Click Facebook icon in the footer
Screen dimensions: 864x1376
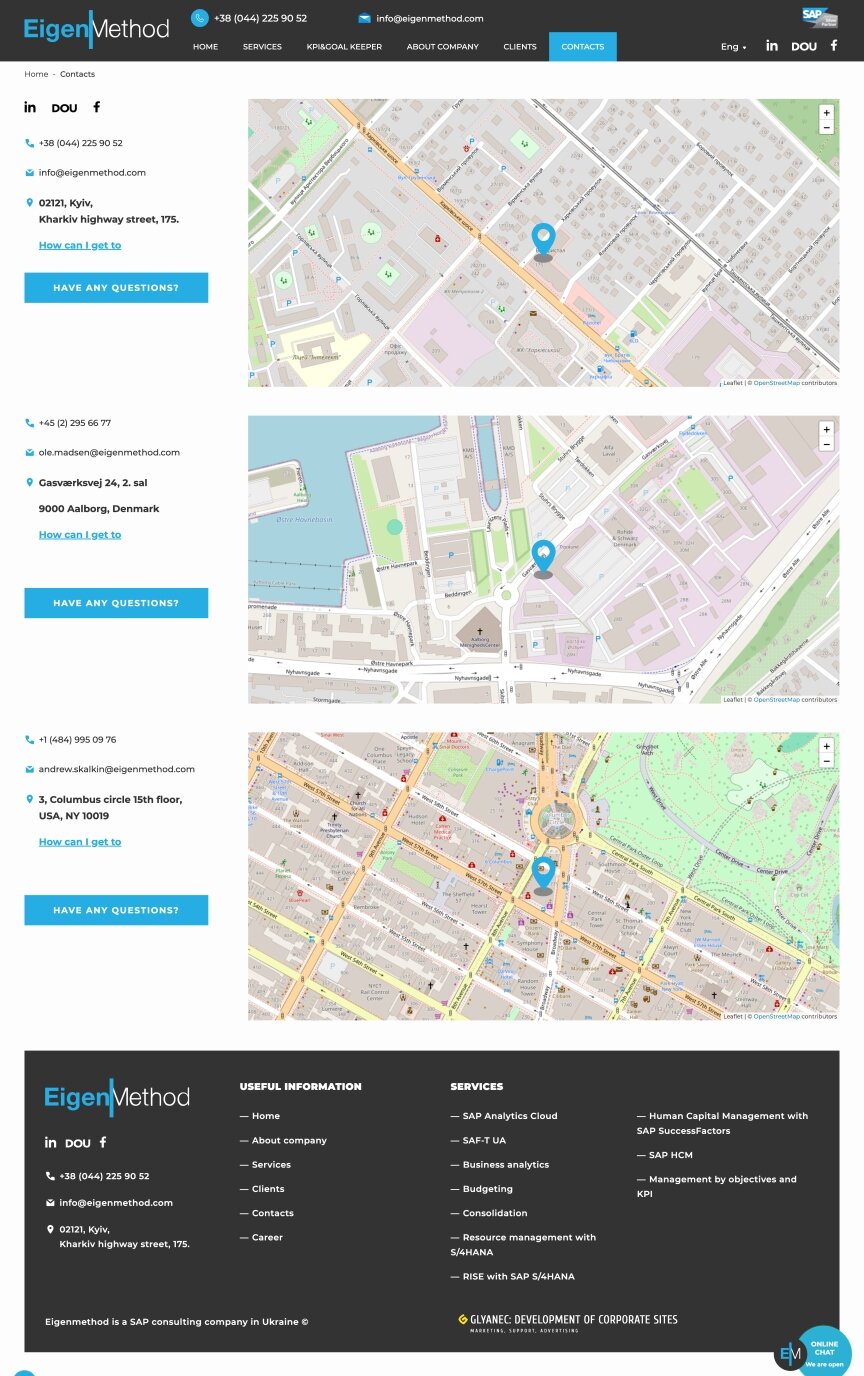(x=102, y=1142)
